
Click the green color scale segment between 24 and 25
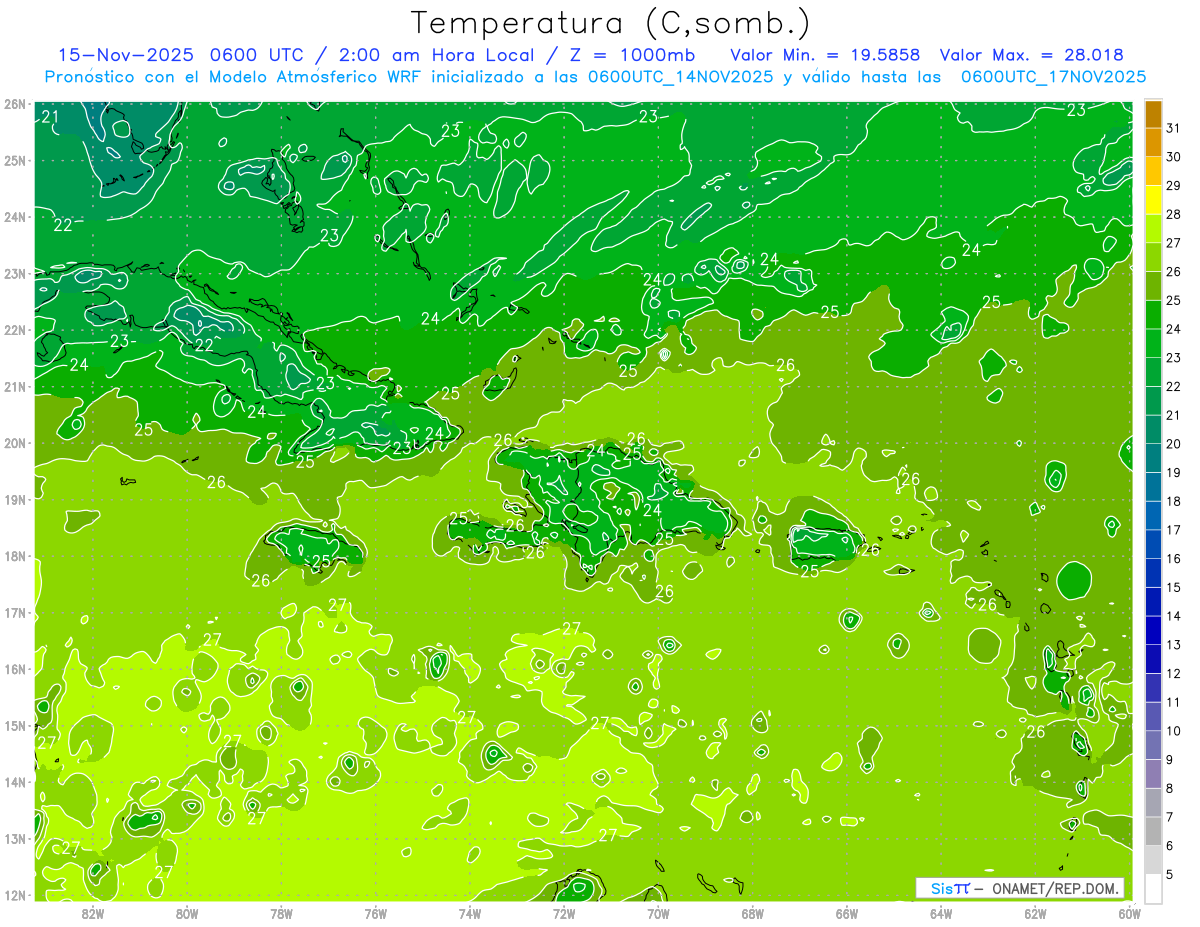click(x=1153, y=315)
